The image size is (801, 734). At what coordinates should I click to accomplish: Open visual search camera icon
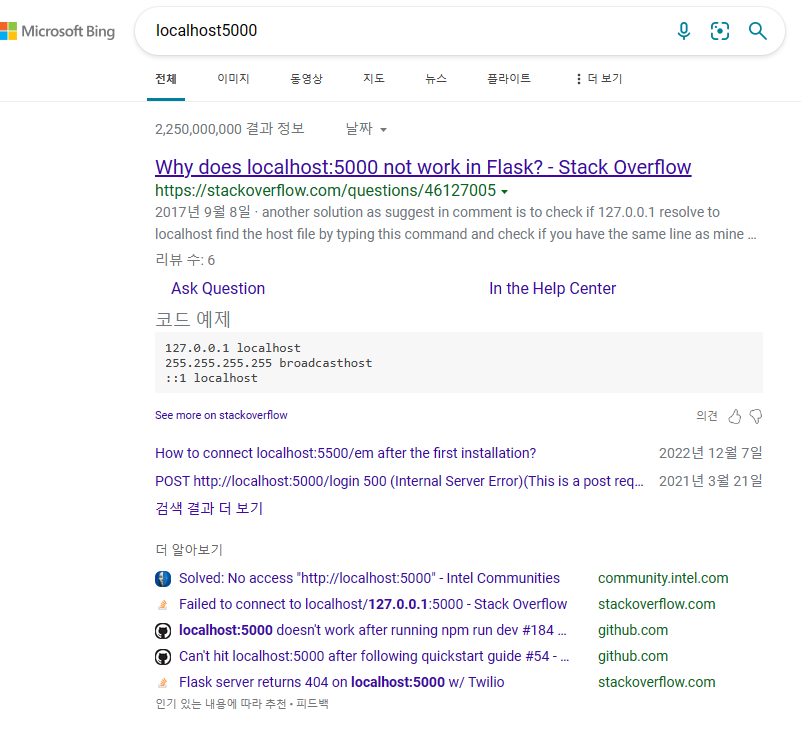(720, 31)
